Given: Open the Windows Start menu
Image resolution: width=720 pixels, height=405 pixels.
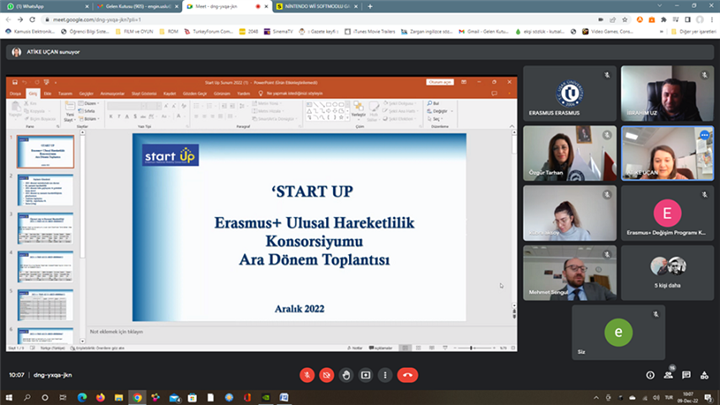Looking at the screenshot, I should point(8,397).
